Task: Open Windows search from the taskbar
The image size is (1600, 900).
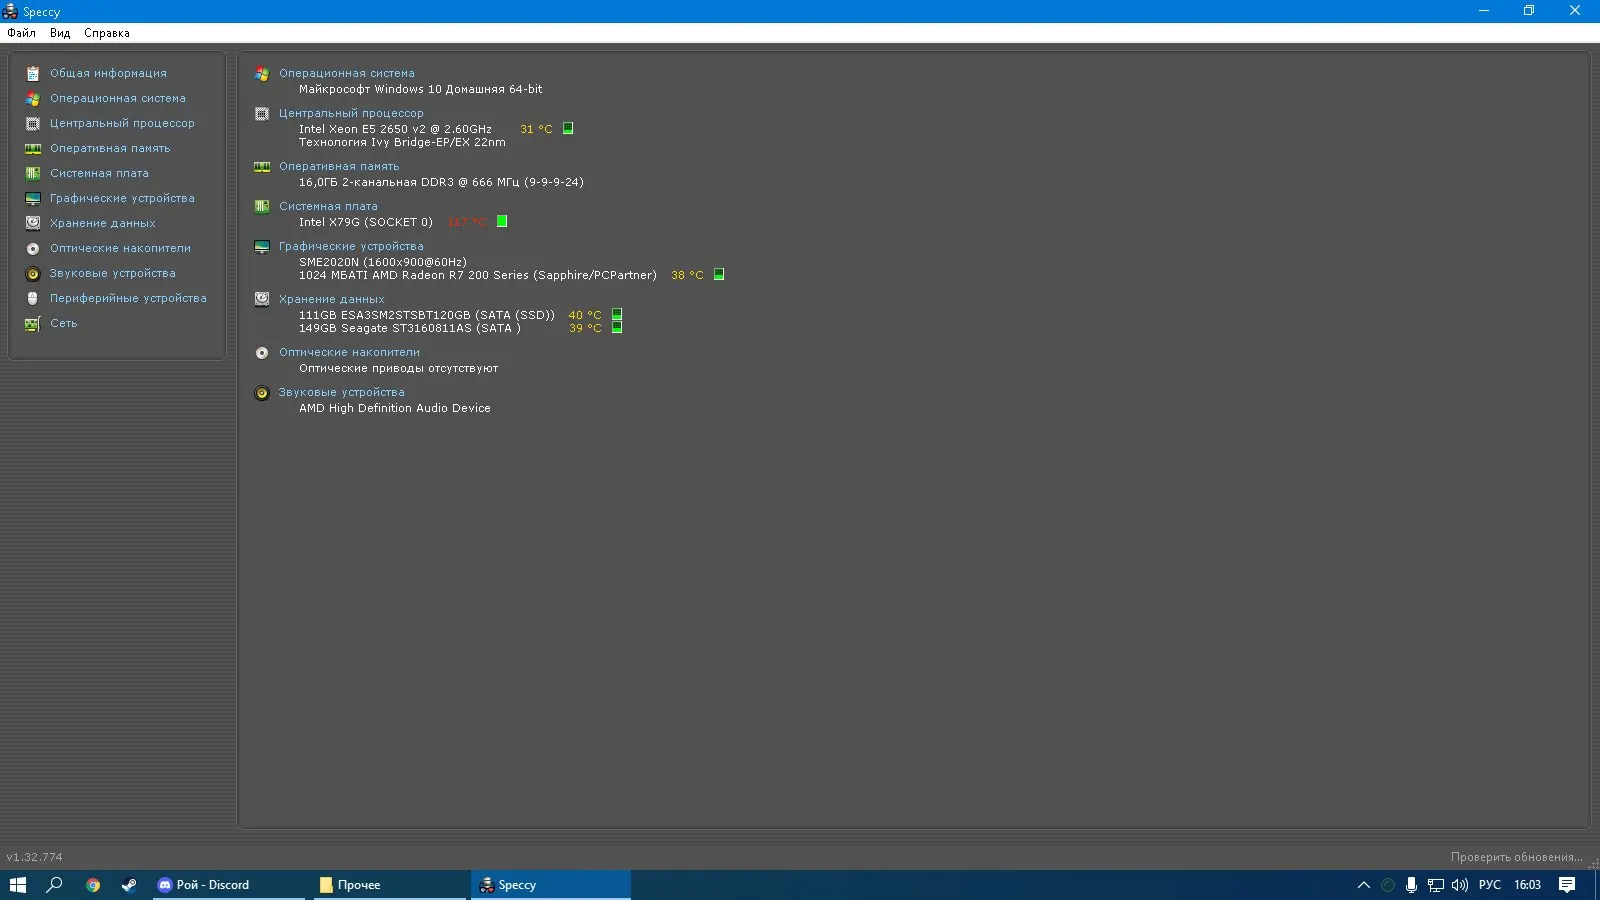Action: tap(55, 885)
